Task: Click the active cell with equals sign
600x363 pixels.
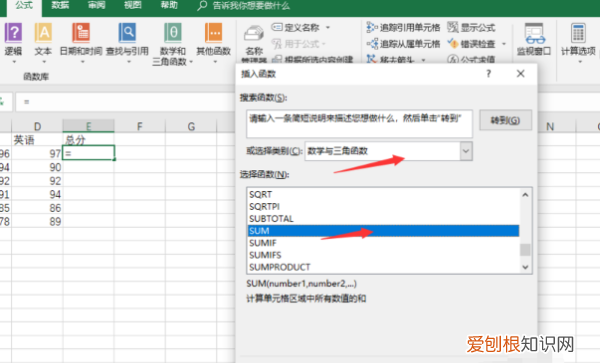Action: coord(88,153)
